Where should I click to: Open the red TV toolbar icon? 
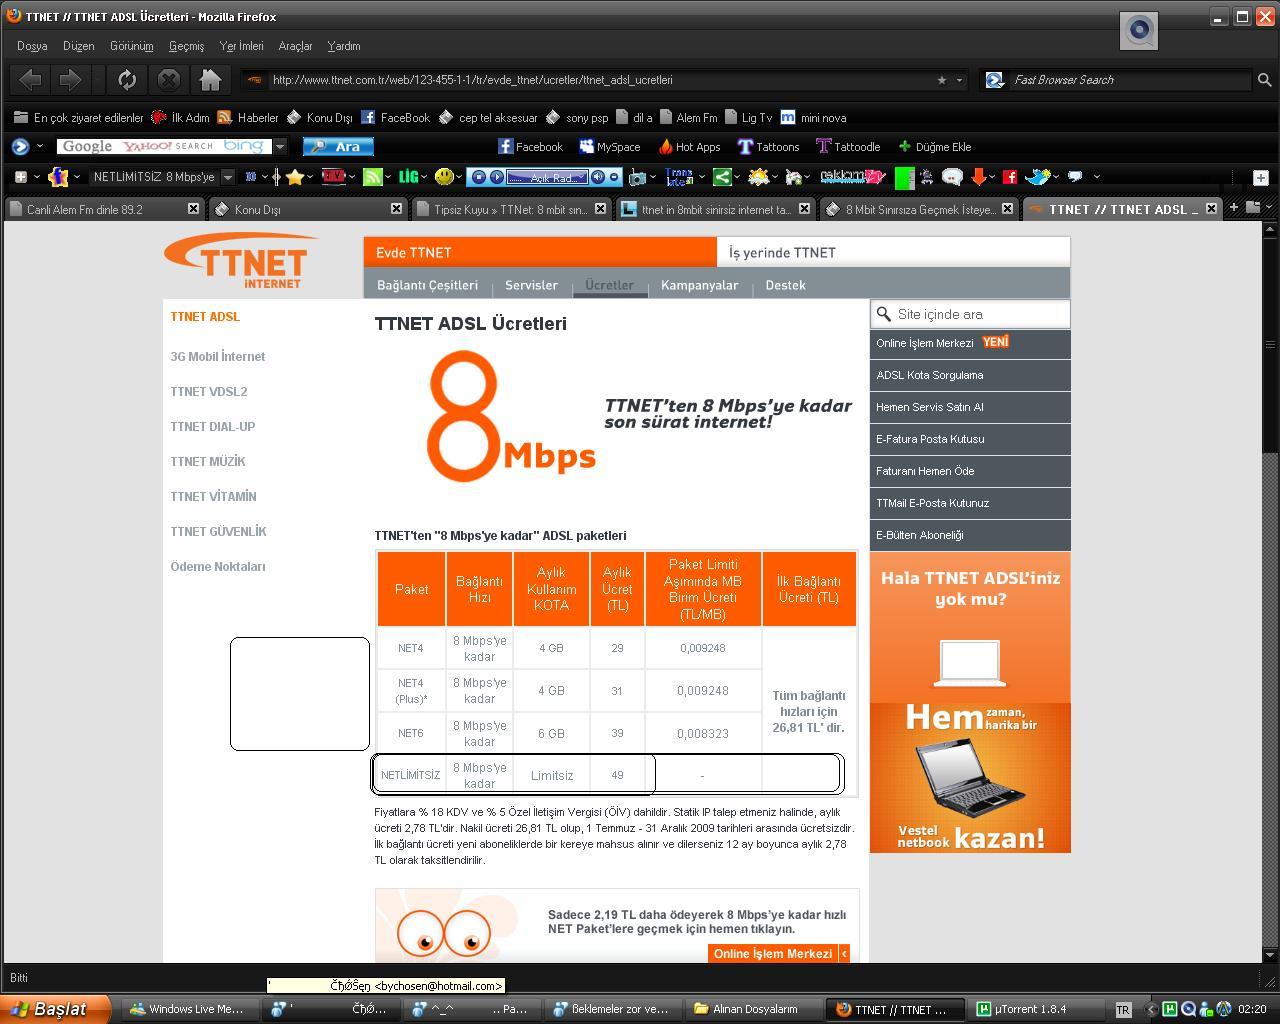pyautogui.click(x=333, y=177)
